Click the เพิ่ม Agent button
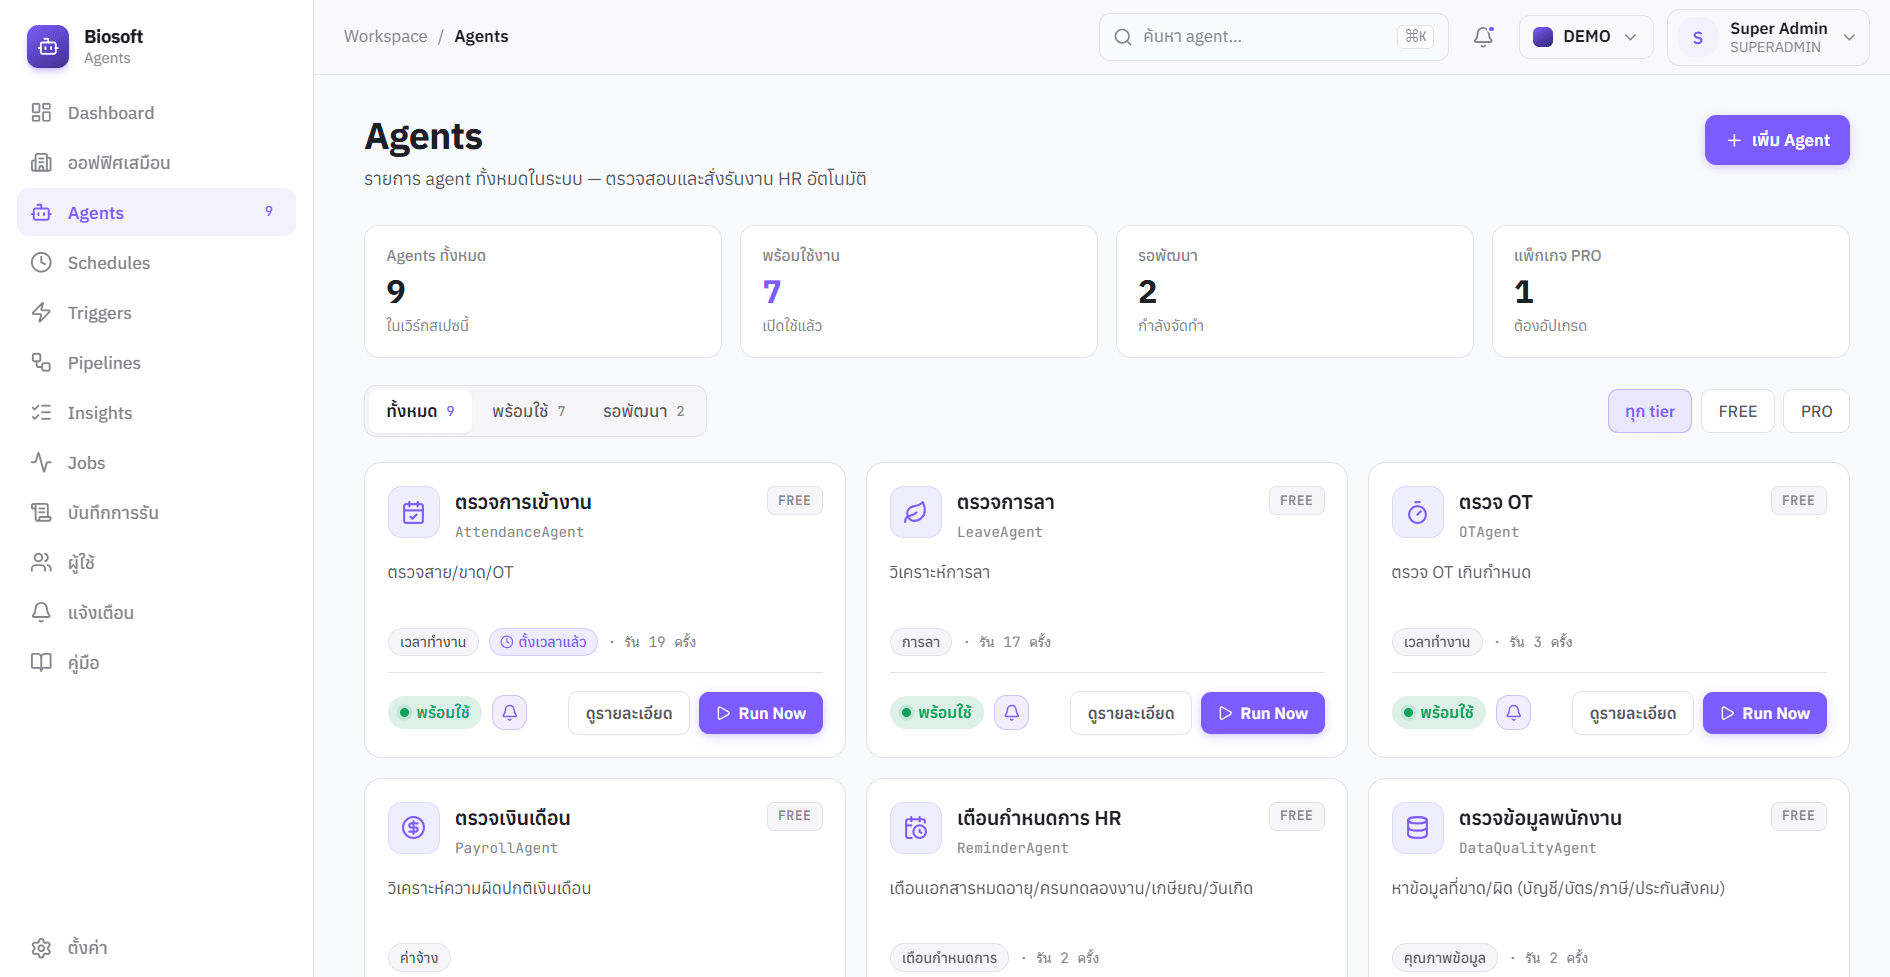This screenshot has width=1890, height=977. click(x=1777, y=140)
